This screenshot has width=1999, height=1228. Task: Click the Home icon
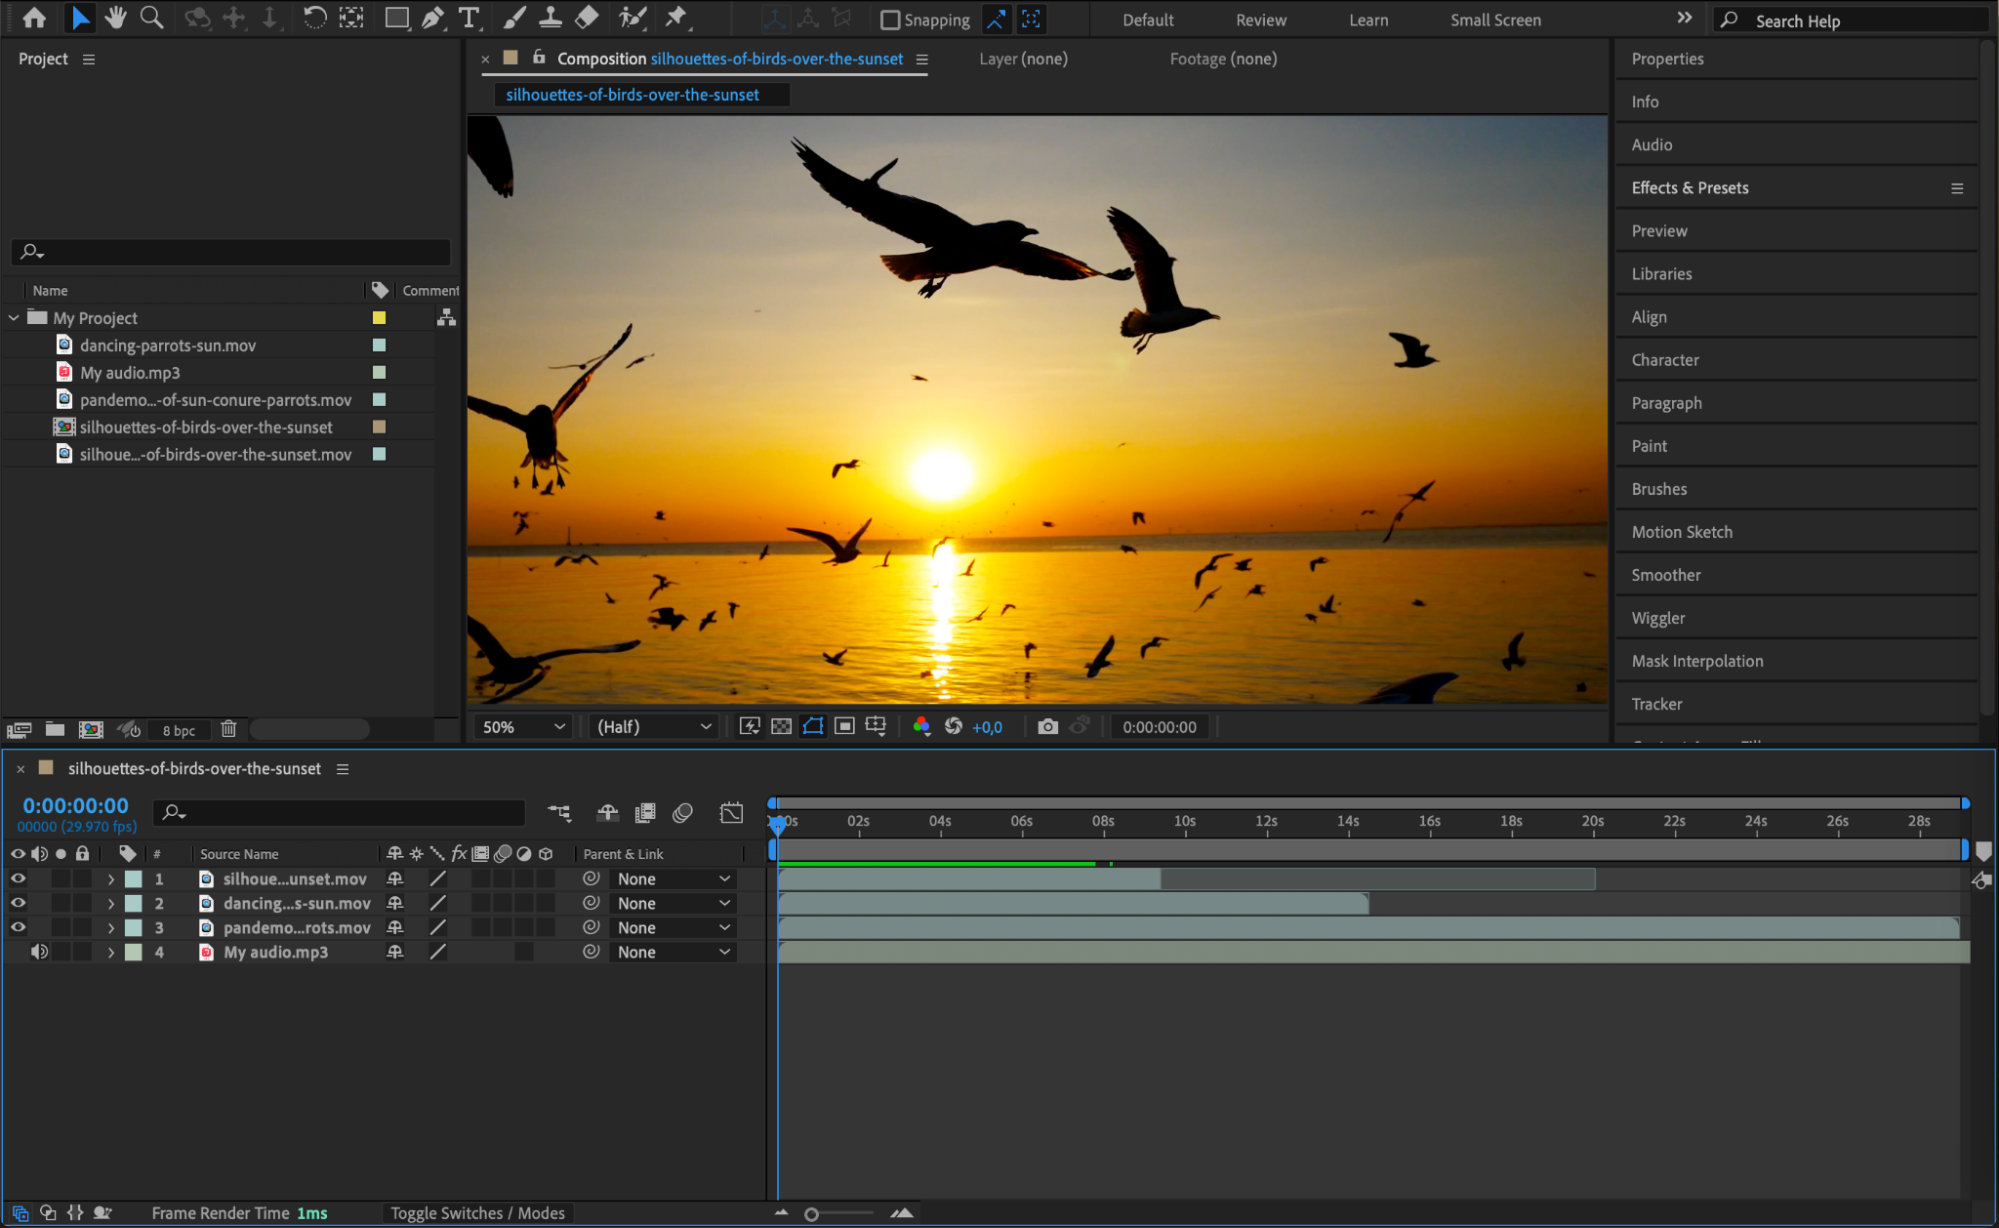coord(34,18)
